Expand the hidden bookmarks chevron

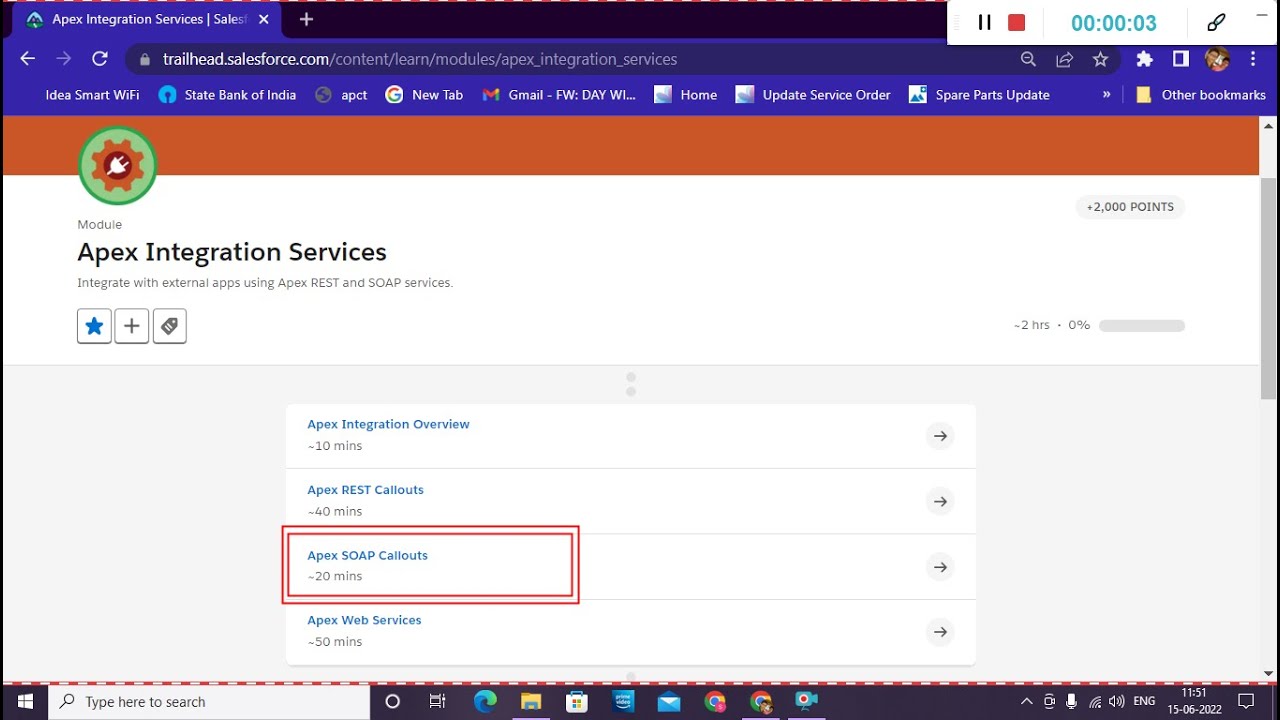pyautogui.click(x=1106, y=95)
